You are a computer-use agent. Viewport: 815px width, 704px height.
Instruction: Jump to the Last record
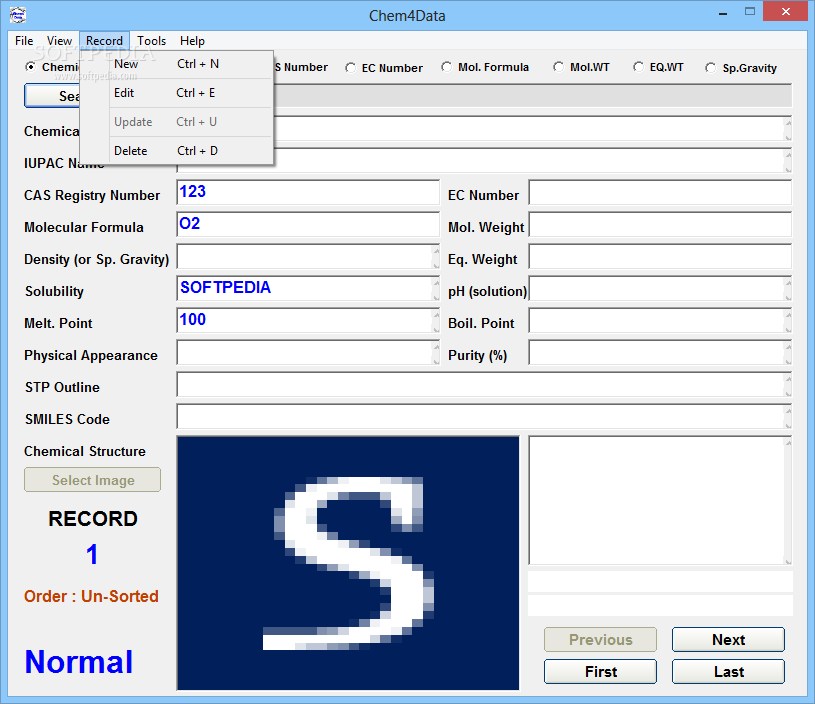(728, 671)
